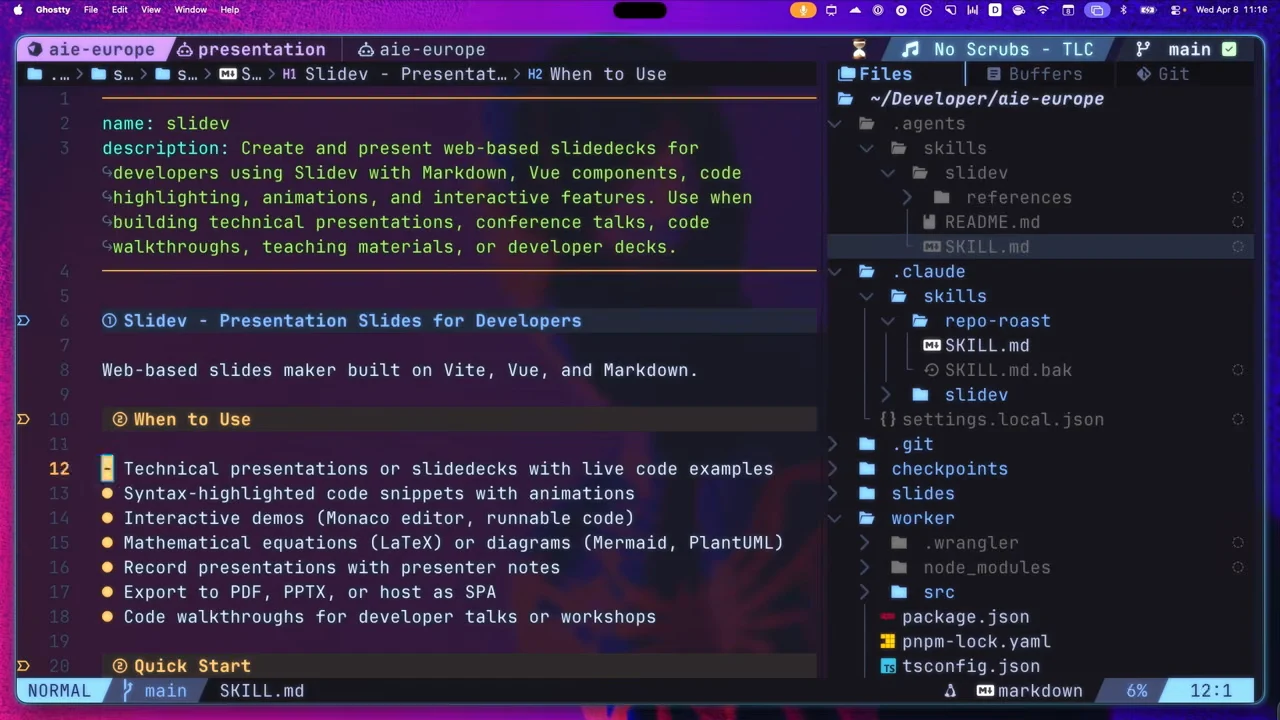Click the ~/Developer/aie-europe root folder

click(971, 99)
